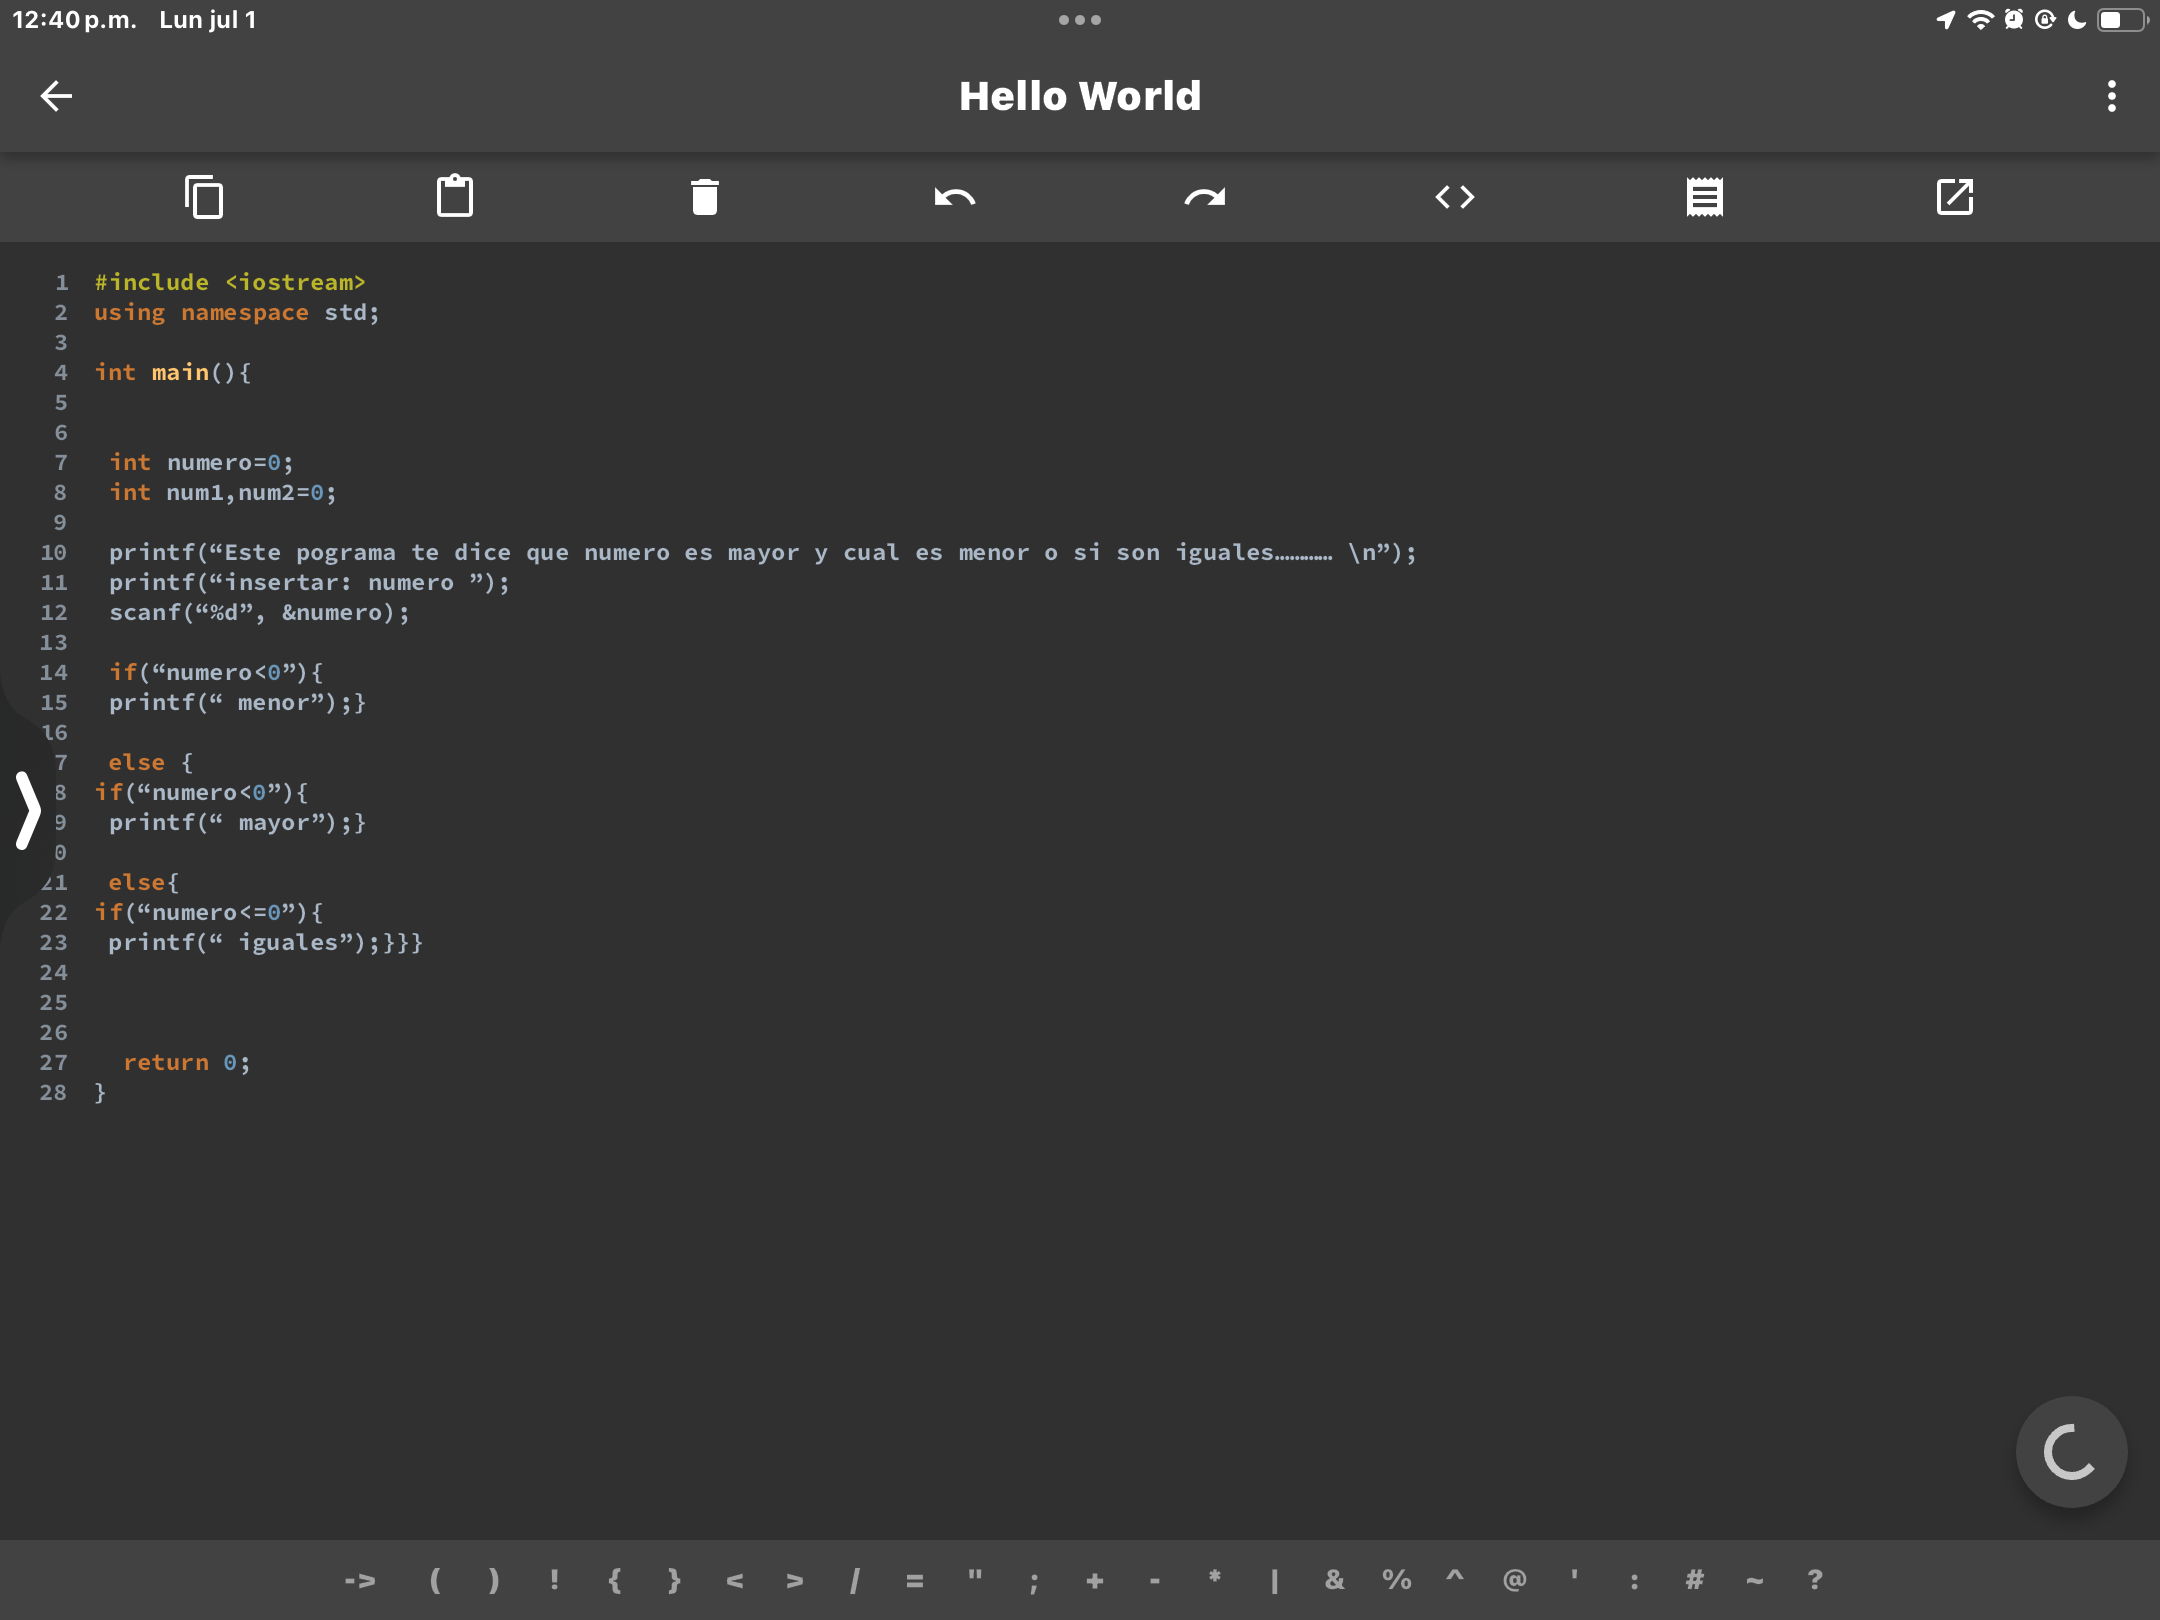Insert the semicolon symbol key
This screenshot has width=2160, height=1620.
pos(1034,1580)
